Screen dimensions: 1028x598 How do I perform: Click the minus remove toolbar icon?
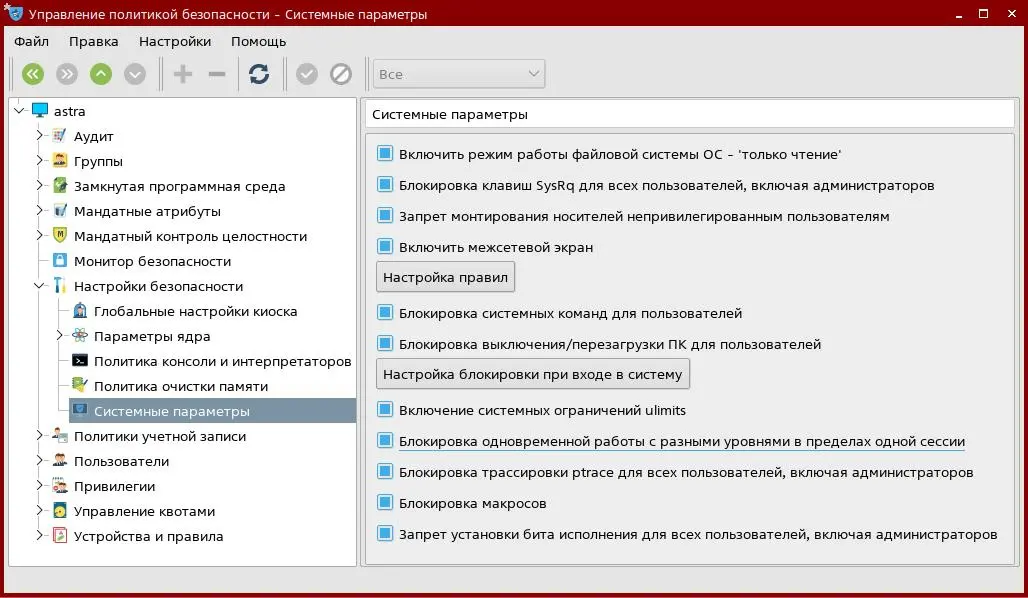(x=217, y=74)
